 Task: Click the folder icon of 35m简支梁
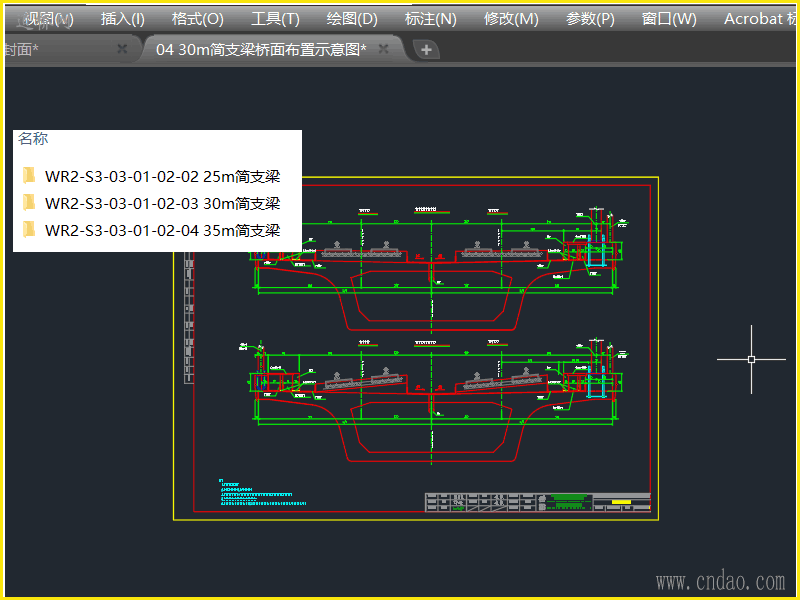click(x=30, y=230)
